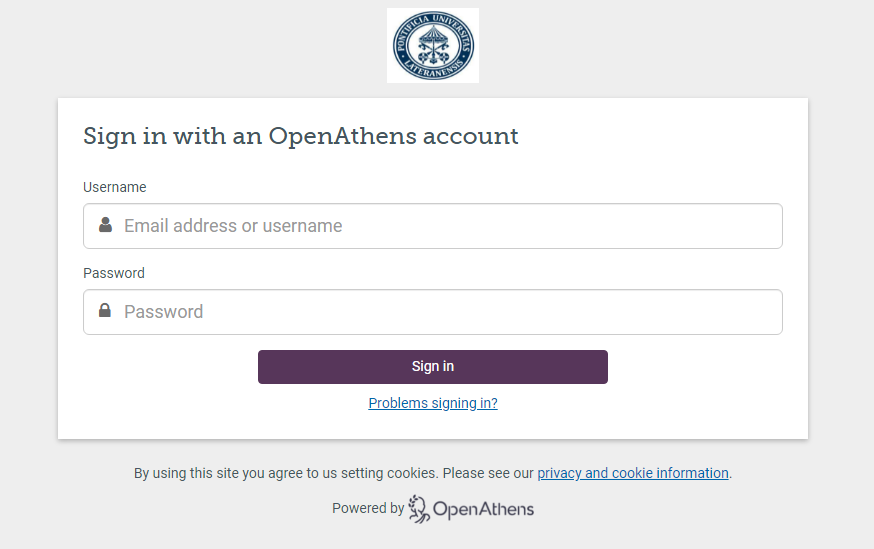Click the 'Sign in with an OpenAthens account' heading

point(300,137)
